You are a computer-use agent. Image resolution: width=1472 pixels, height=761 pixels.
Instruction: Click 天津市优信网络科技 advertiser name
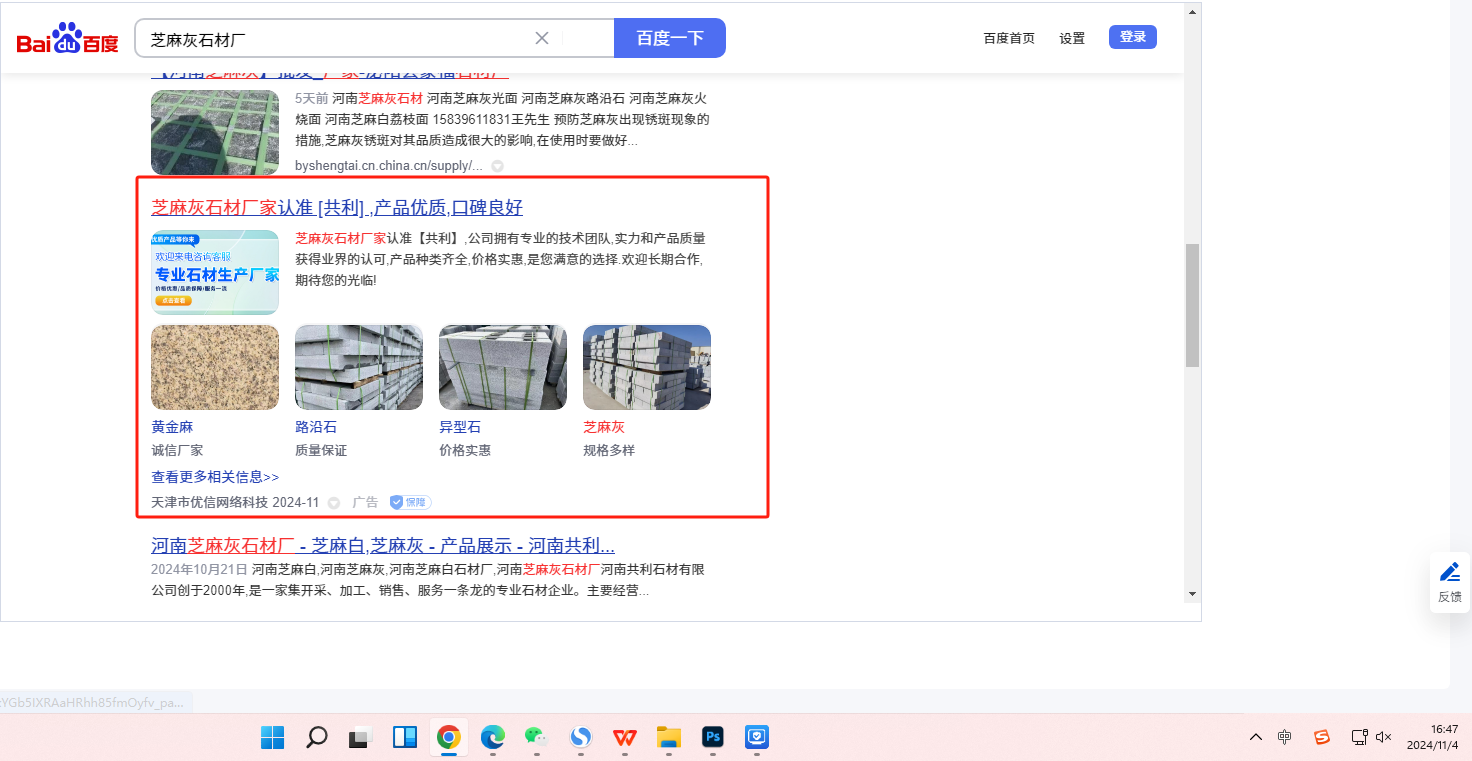click(x=208, y=502)
